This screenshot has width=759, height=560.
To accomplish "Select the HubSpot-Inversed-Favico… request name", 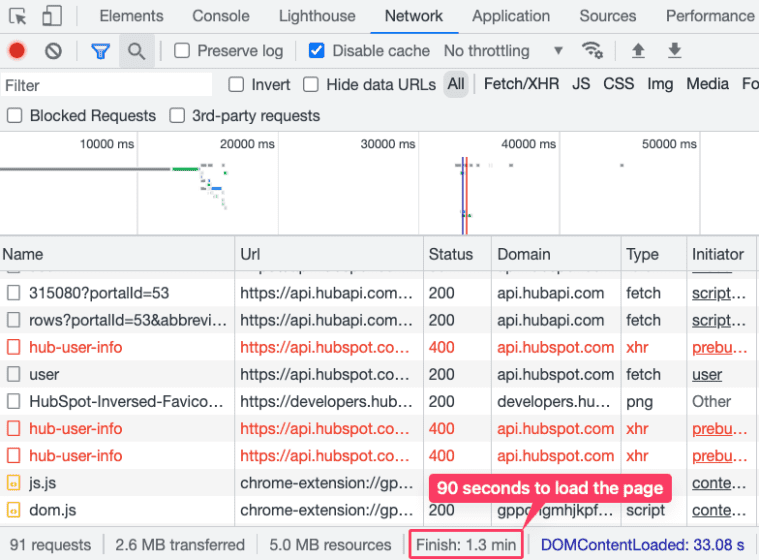I will tap(126, 401).
